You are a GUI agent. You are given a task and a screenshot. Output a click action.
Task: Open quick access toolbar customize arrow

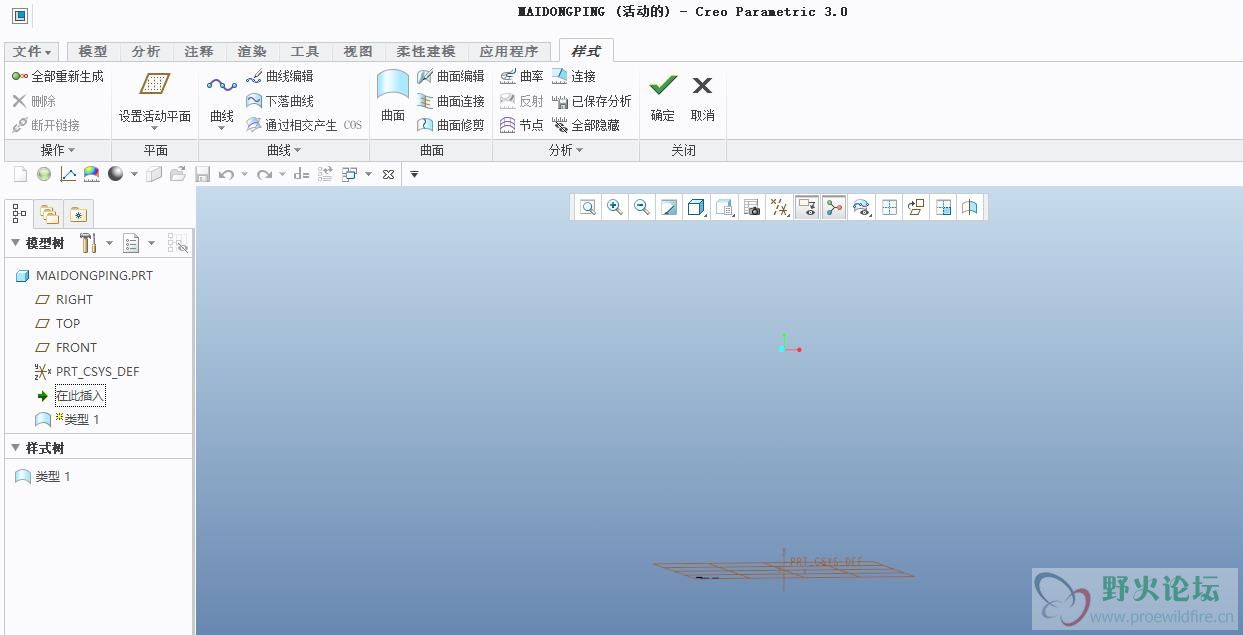[x=414, y=174]
